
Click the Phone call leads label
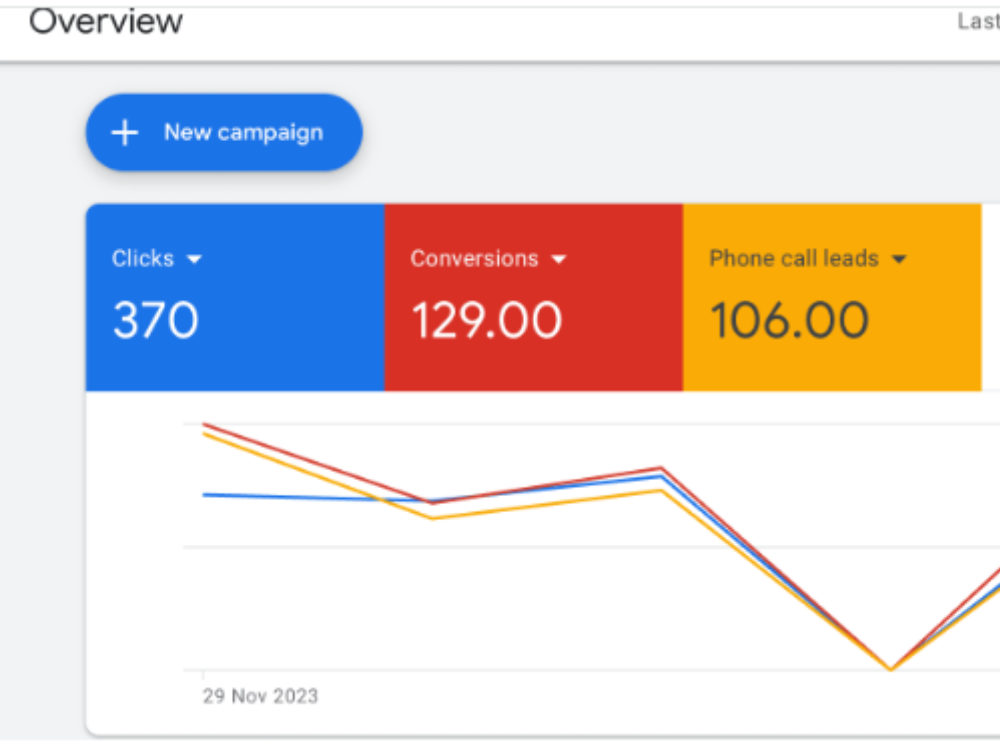pos(794,258)
